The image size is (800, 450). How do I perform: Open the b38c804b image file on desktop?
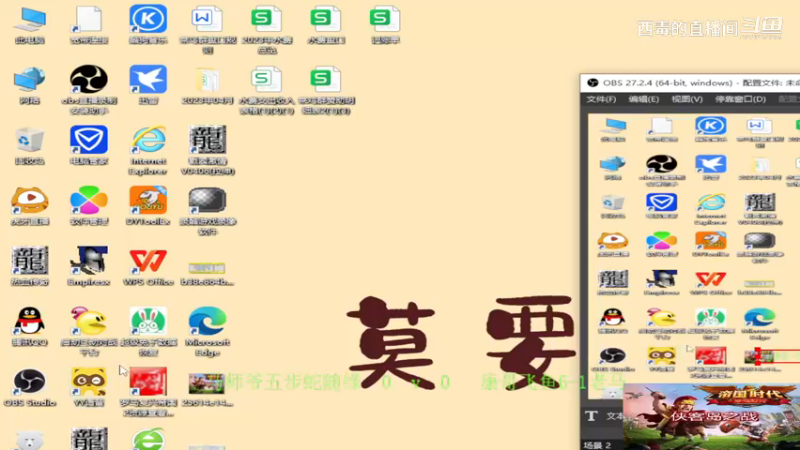pos(207,272)
